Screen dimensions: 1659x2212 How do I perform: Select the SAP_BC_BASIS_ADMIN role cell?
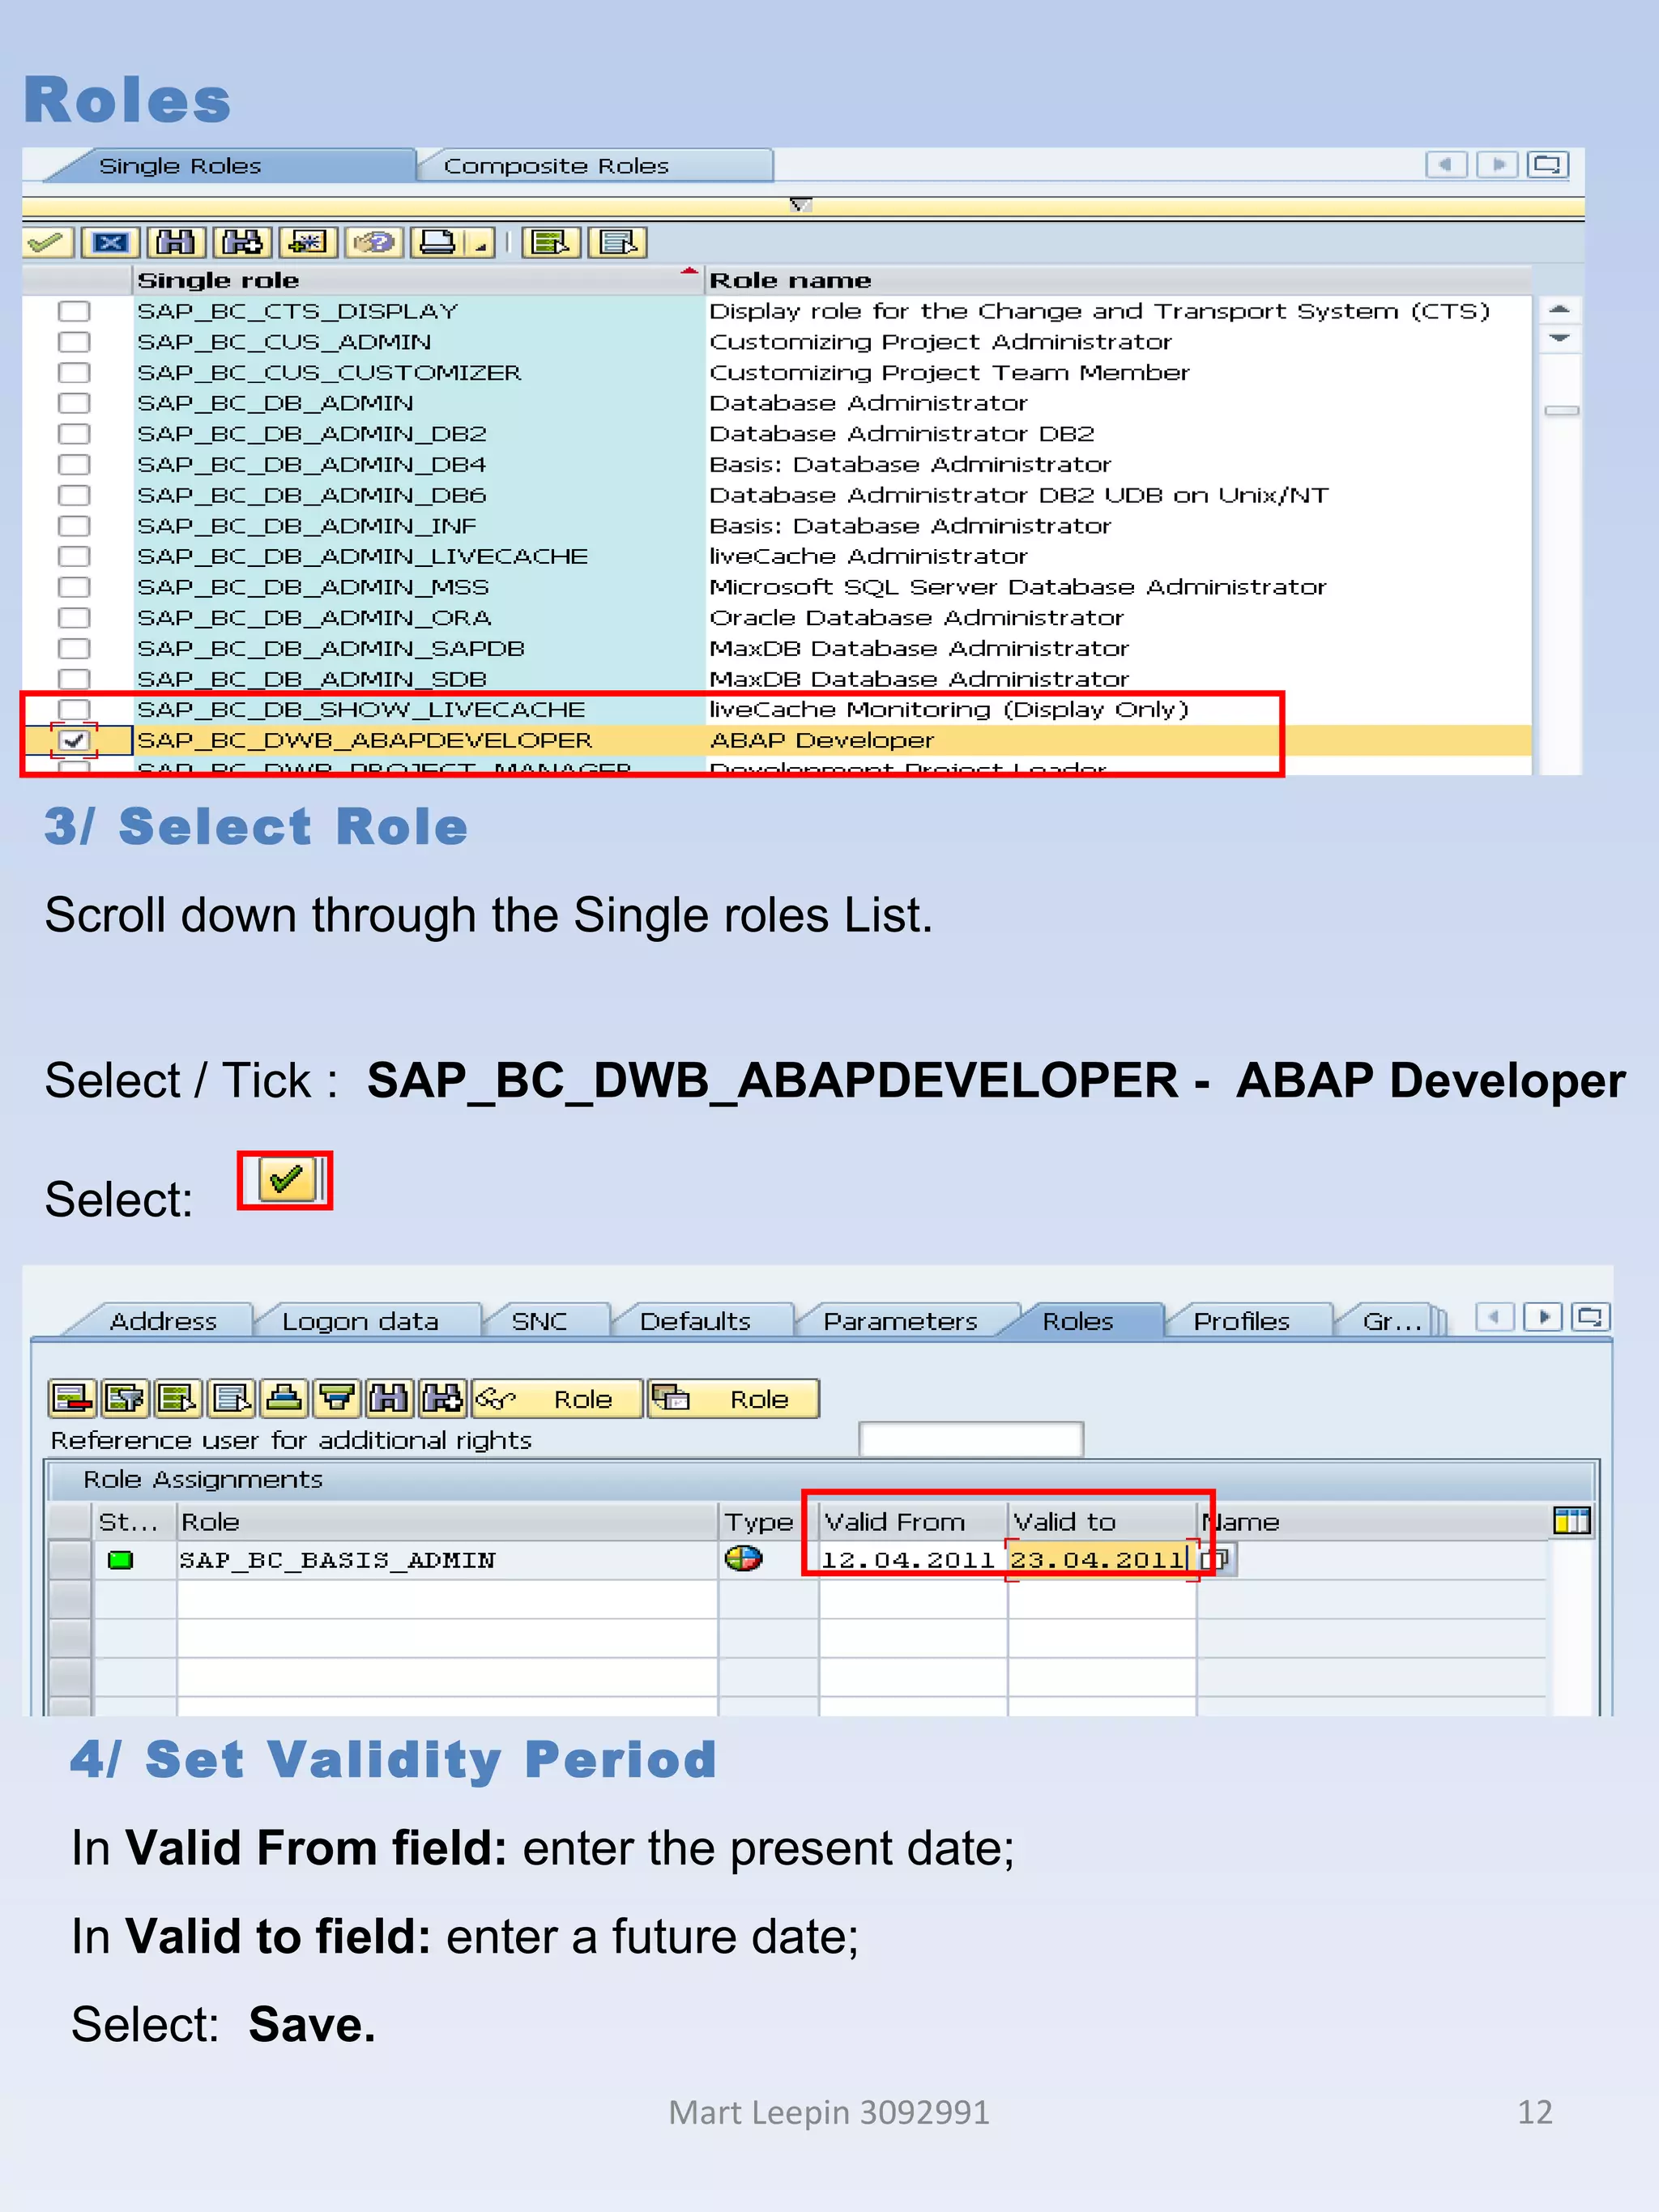[x=447, y=1560]
